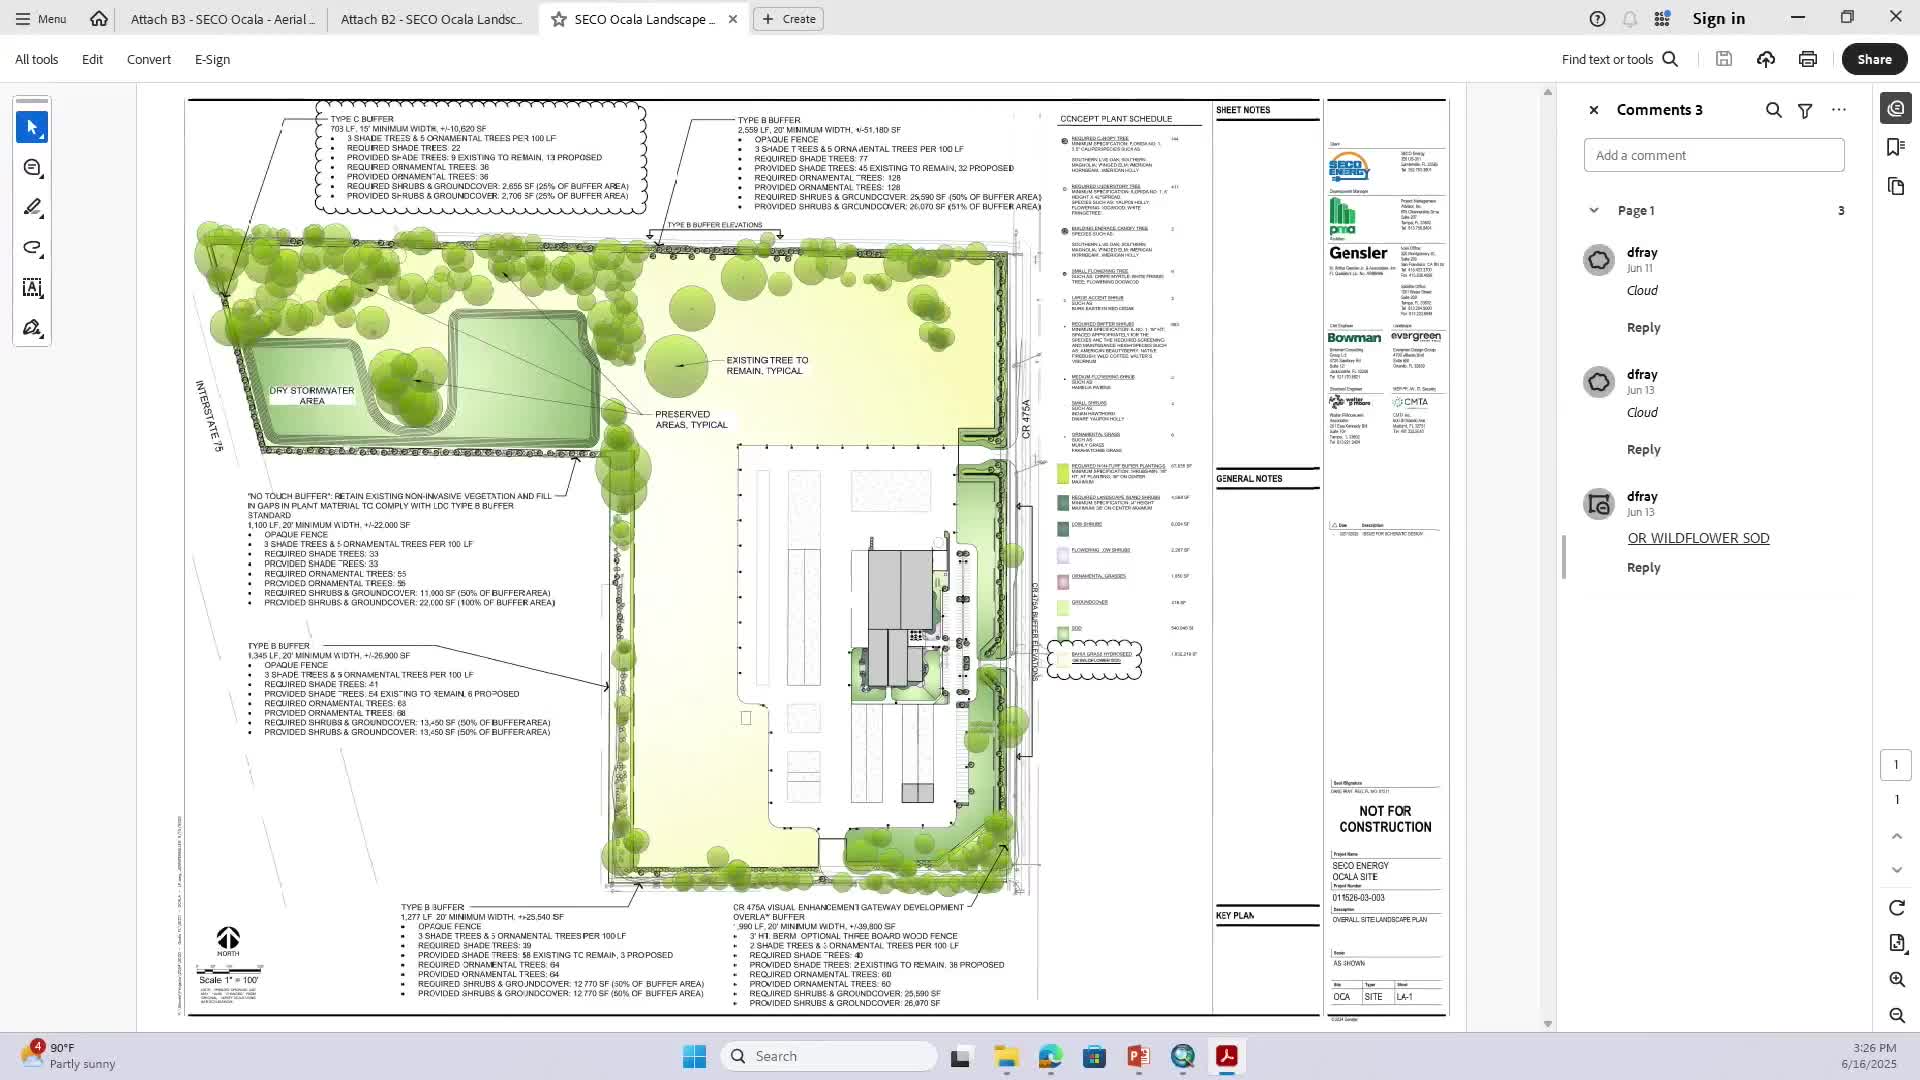Open comments panel options menu
The width and height of the screenshot is (1920, 1080).
(1838, 110)
